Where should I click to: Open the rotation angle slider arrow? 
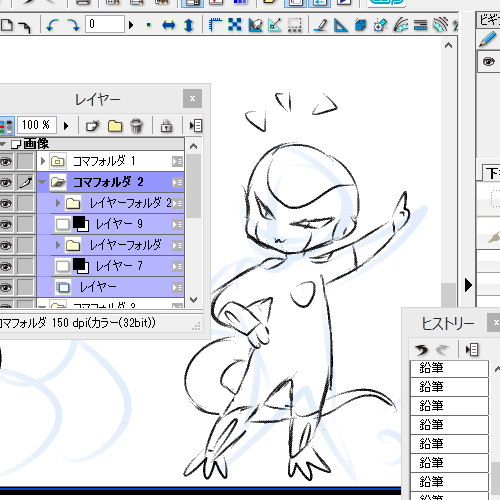coord(131,25)
